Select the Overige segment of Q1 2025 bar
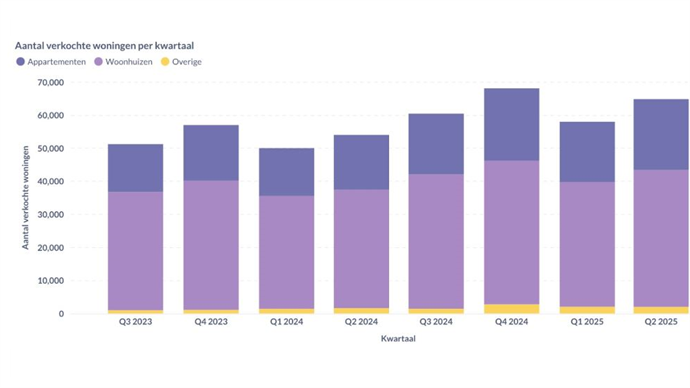690x388 pixels. click(x=587, y=310)
